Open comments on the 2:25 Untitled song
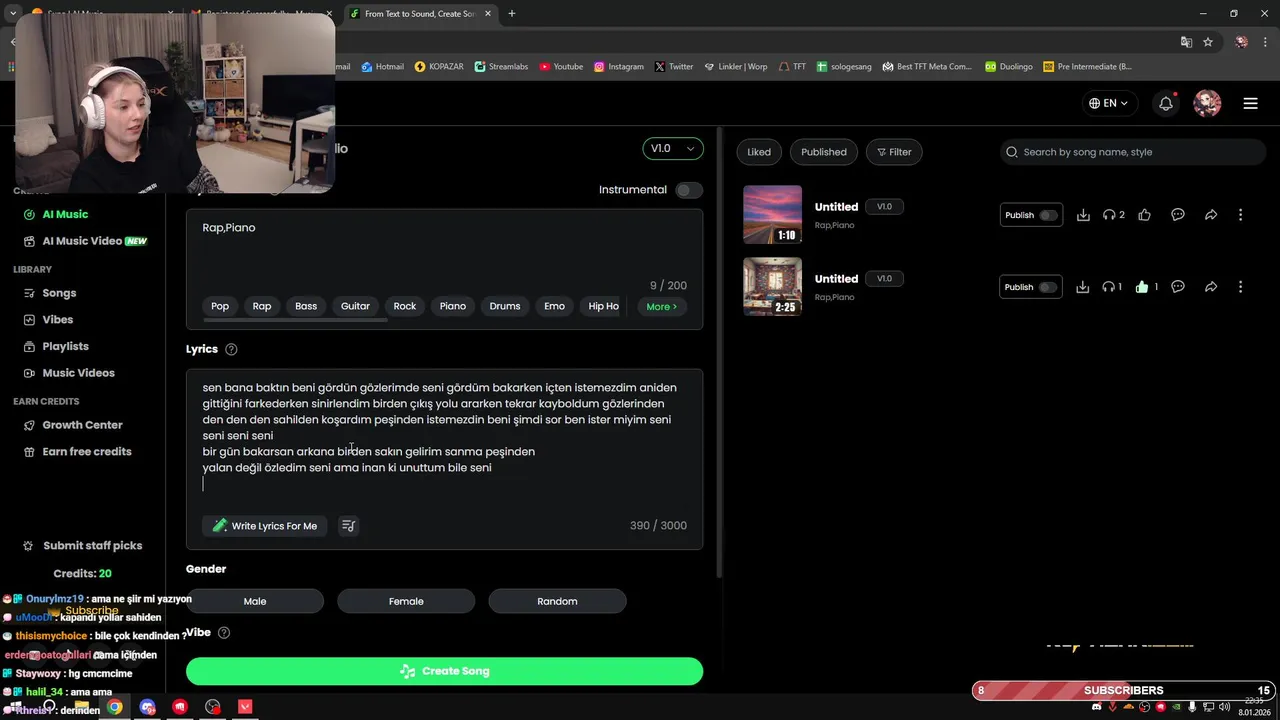This screenshot has height=720, width=1280. (1178, 287)
